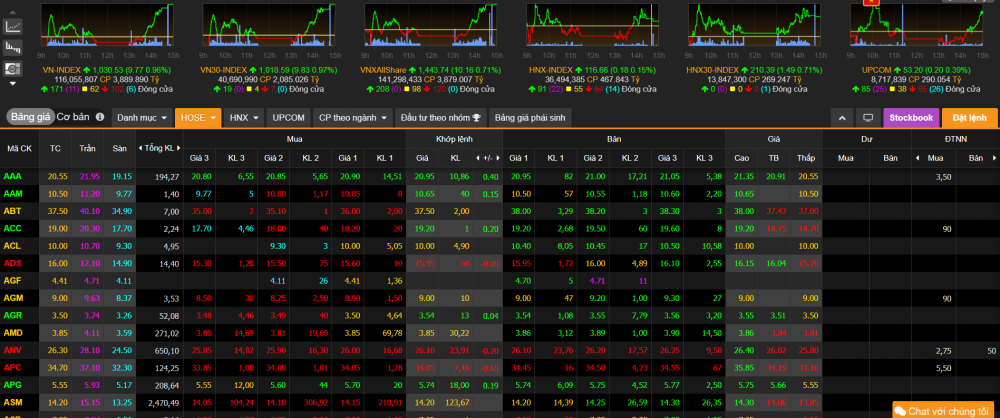Click the left arrow beside Tổng KL header
The width and height of the screenshot is (1000, 418).
tap(141, 148)
